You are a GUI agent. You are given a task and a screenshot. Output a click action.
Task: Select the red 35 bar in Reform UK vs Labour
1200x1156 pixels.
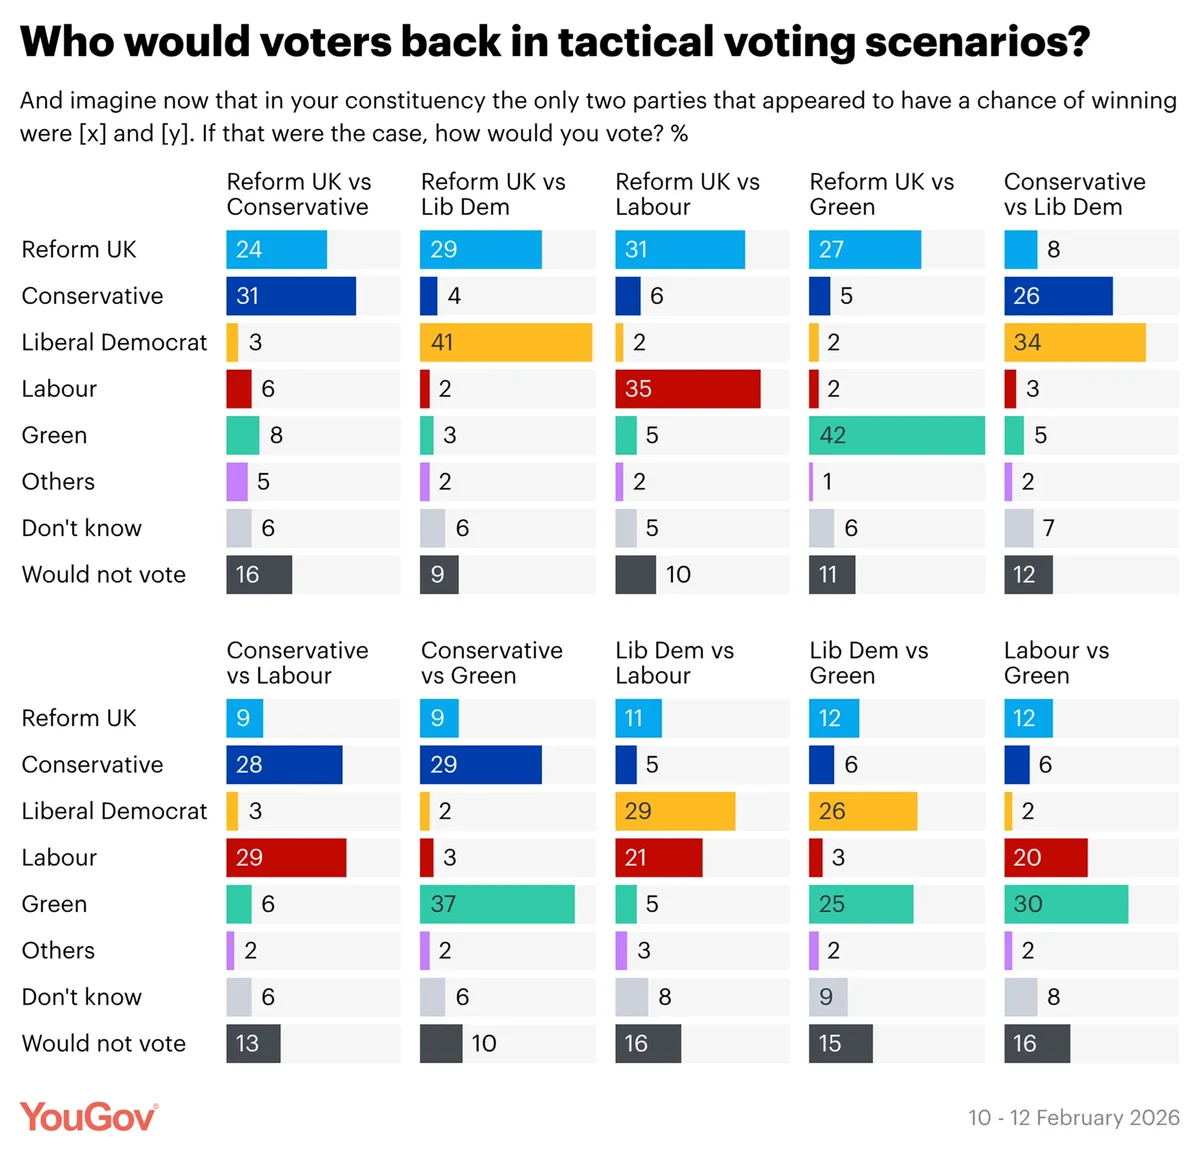tap(687, 389)
